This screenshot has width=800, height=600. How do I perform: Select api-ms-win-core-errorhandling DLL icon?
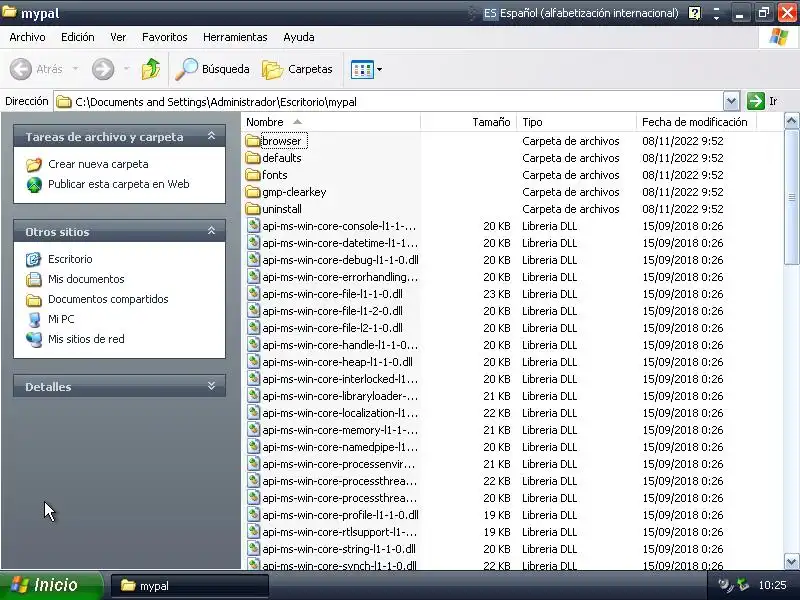click(x=254, y=277)
